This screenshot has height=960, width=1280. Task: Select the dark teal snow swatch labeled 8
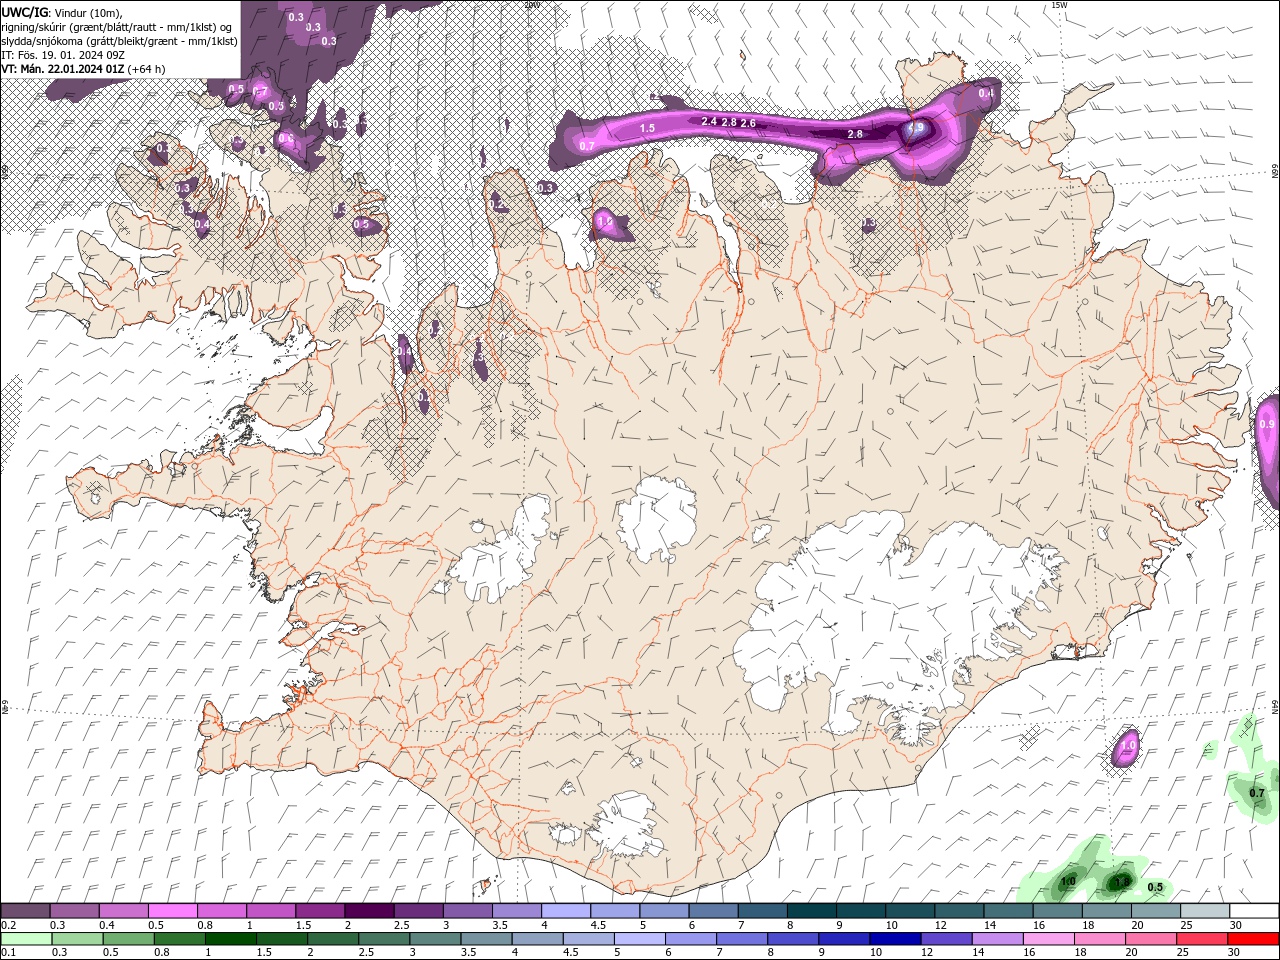811,911
